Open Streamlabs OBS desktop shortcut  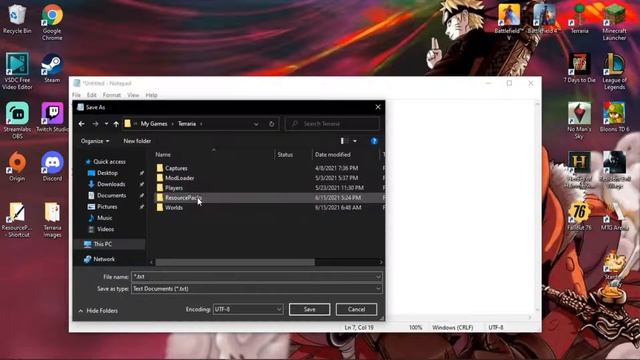17,121
